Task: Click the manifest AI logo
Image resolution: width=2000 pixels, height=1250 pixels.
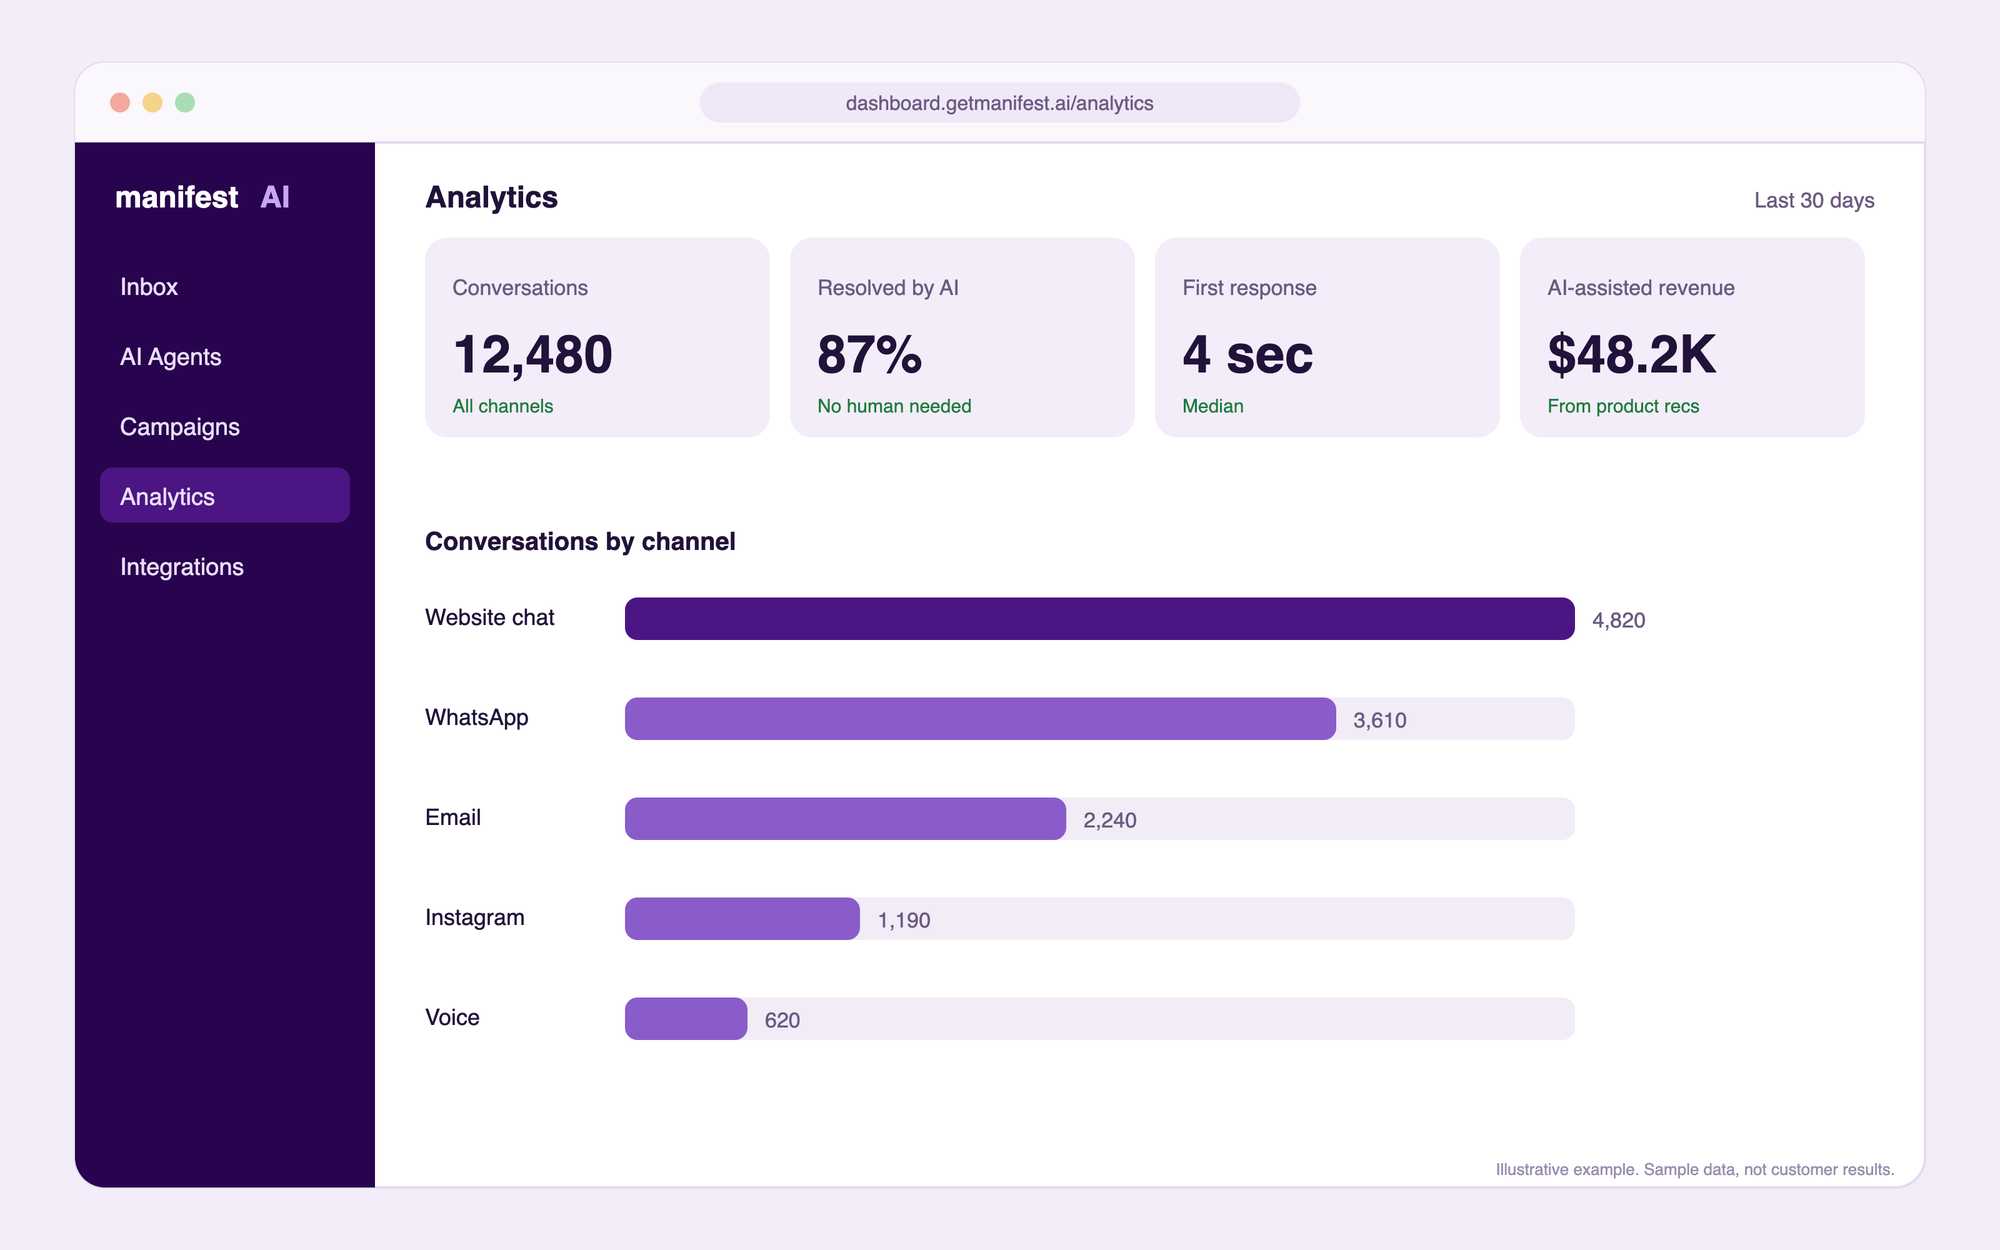Action: click(202, 197)
